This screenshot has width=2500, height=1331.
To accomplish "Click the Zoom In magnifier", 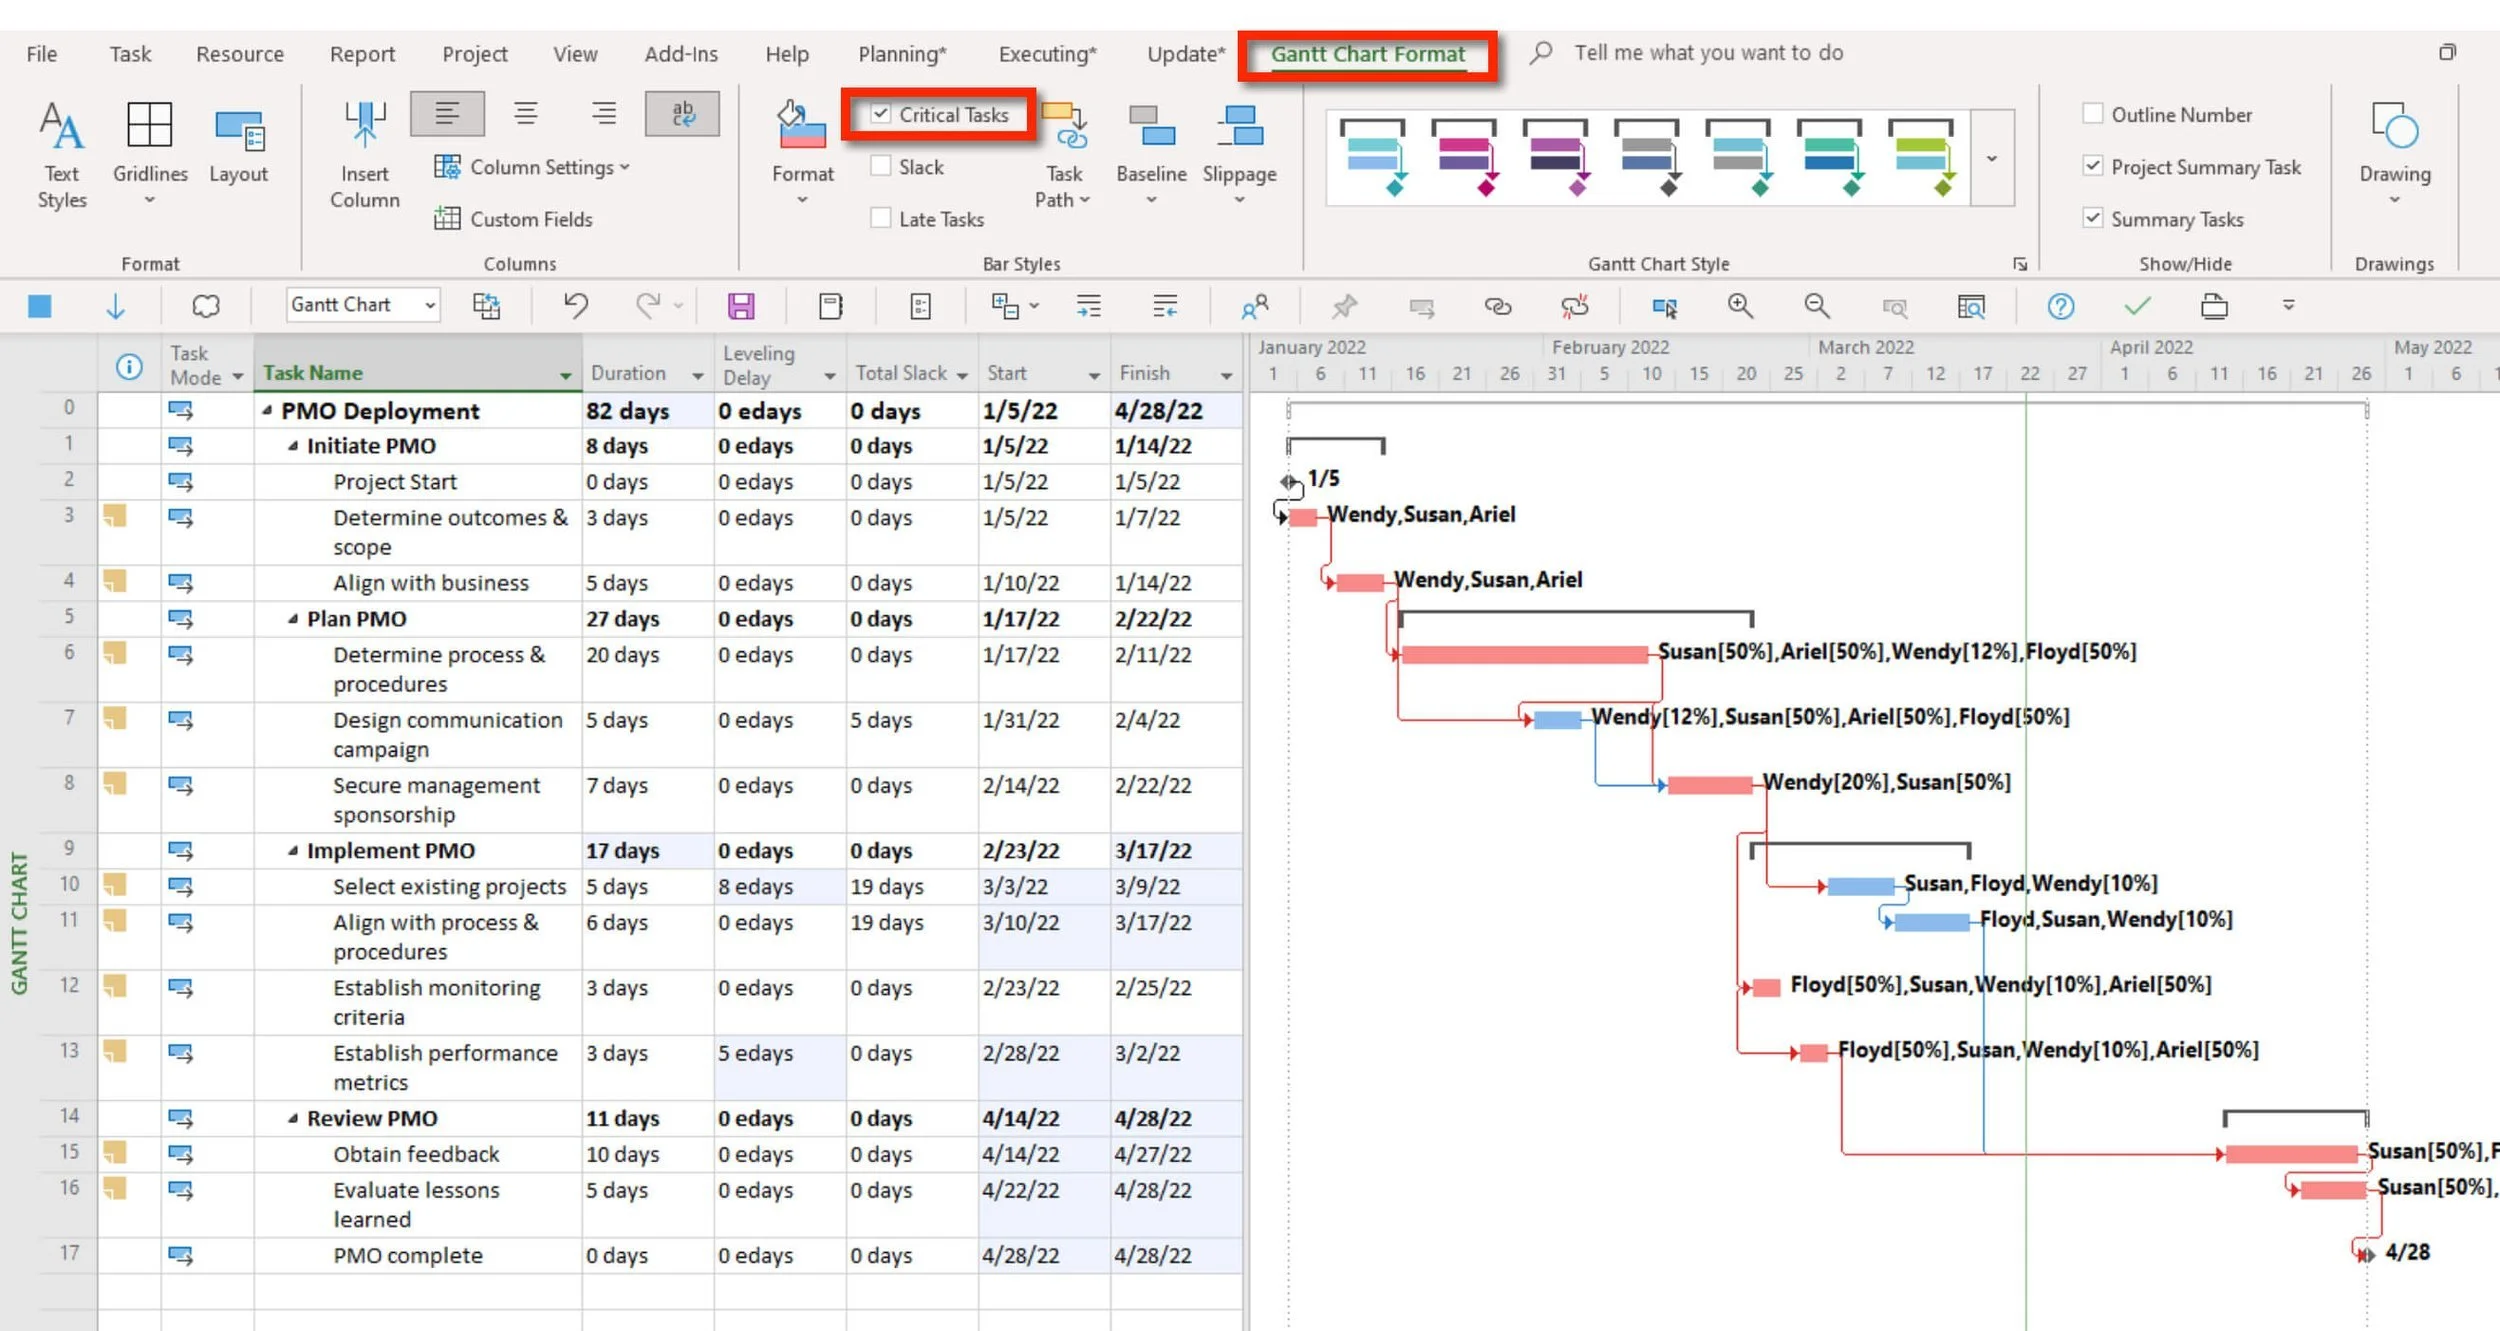I will [1740, 305].
